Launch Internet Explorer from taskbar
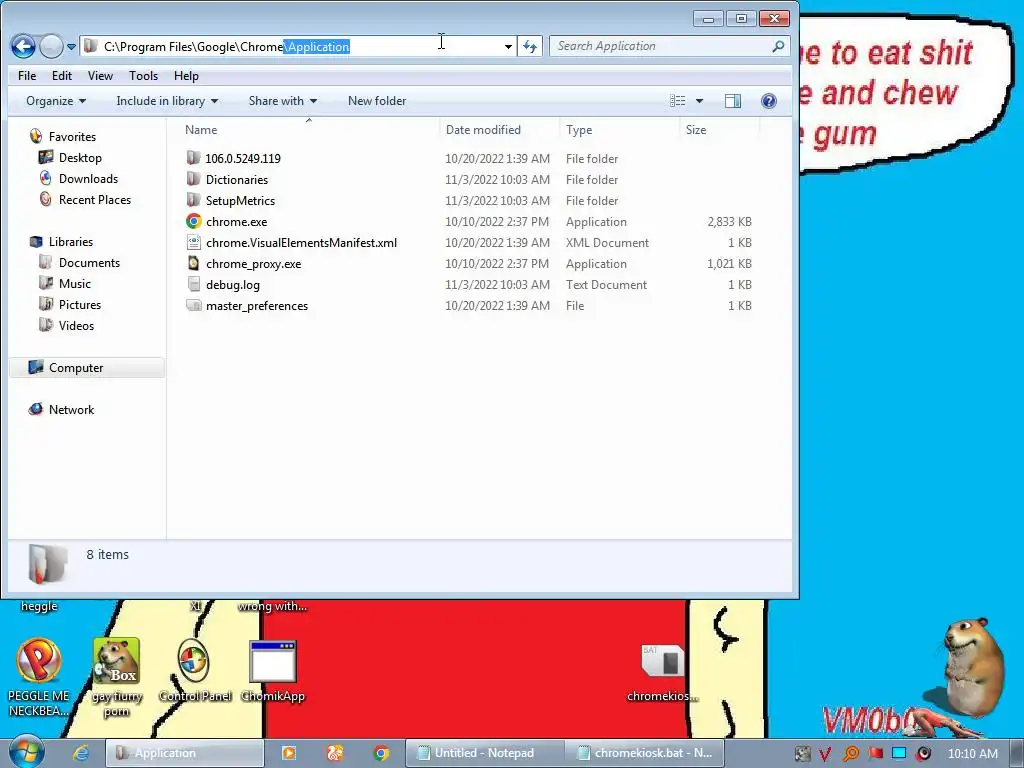The image size is (1024, 768). tap(81, 753)
